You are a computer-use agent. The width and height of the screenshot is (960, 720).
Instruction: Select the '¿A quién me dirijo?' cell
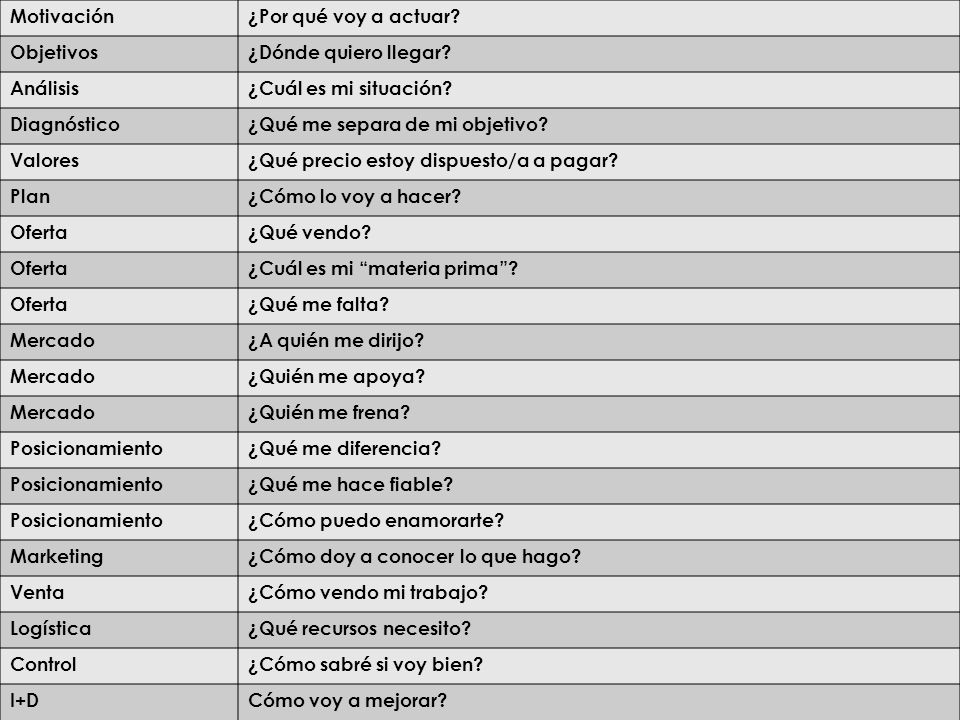599,342
